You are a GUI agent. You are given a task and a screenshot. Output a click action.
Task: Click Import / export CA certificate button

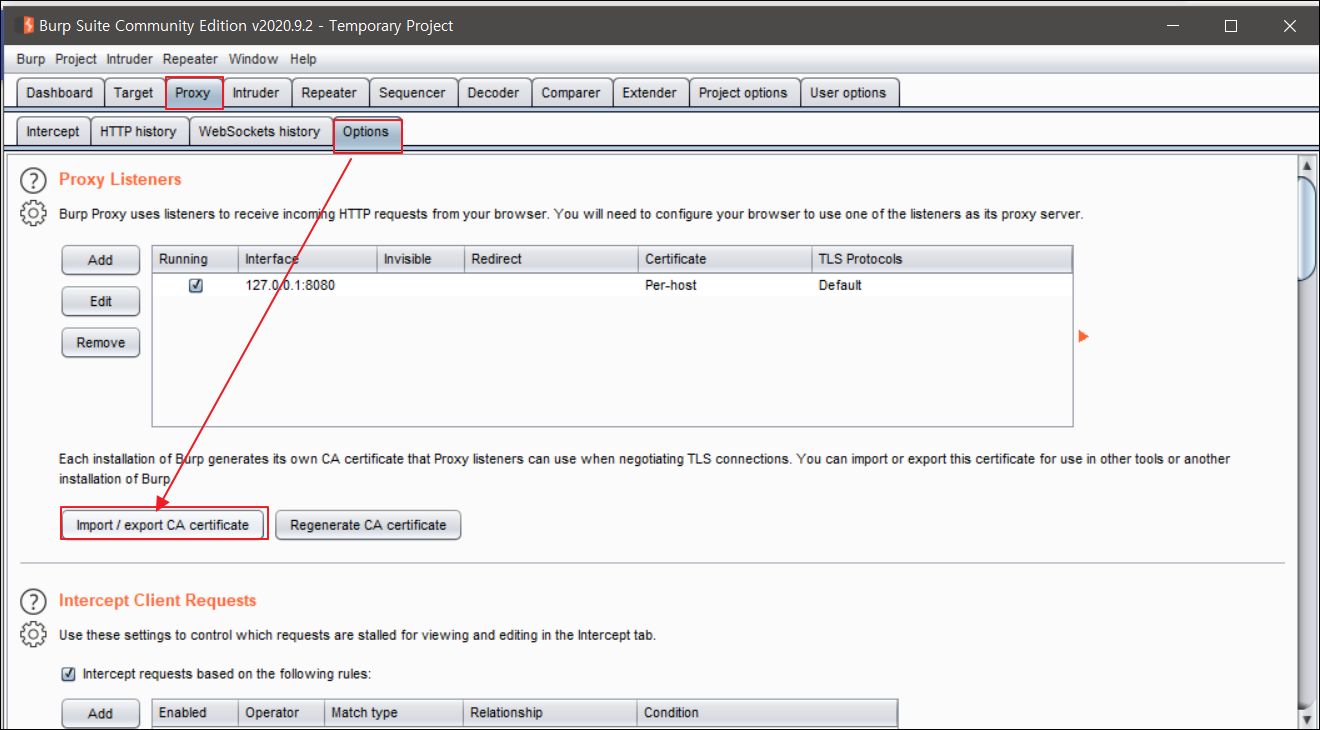163,525
